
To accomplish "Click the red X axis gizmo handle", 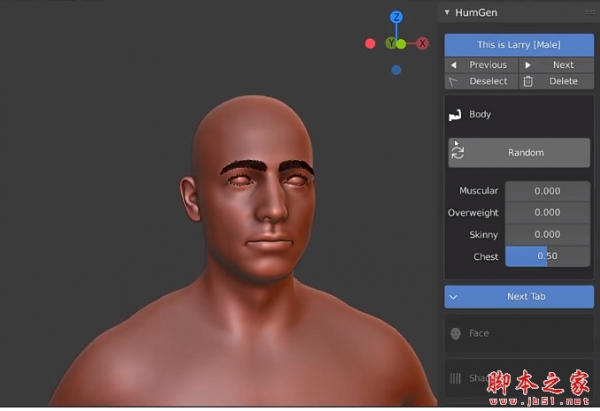I will pos(422,43).
